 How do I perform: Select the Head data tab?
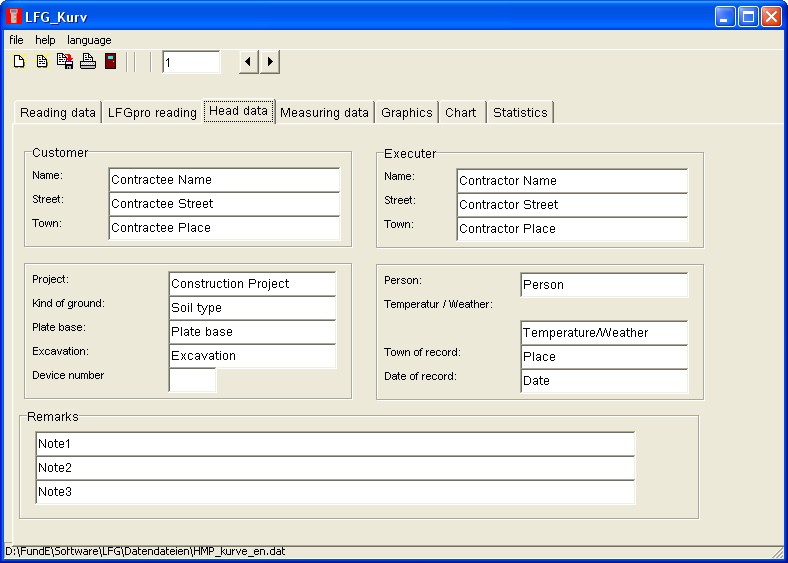(239, 111)
